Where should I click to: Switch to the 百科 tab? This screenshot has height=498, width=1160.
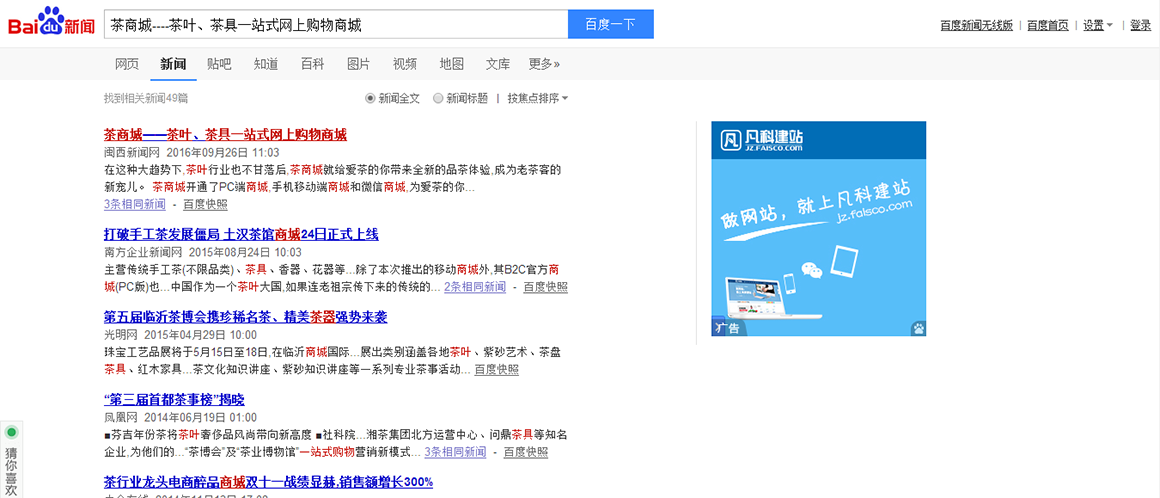tap(312, 64)
